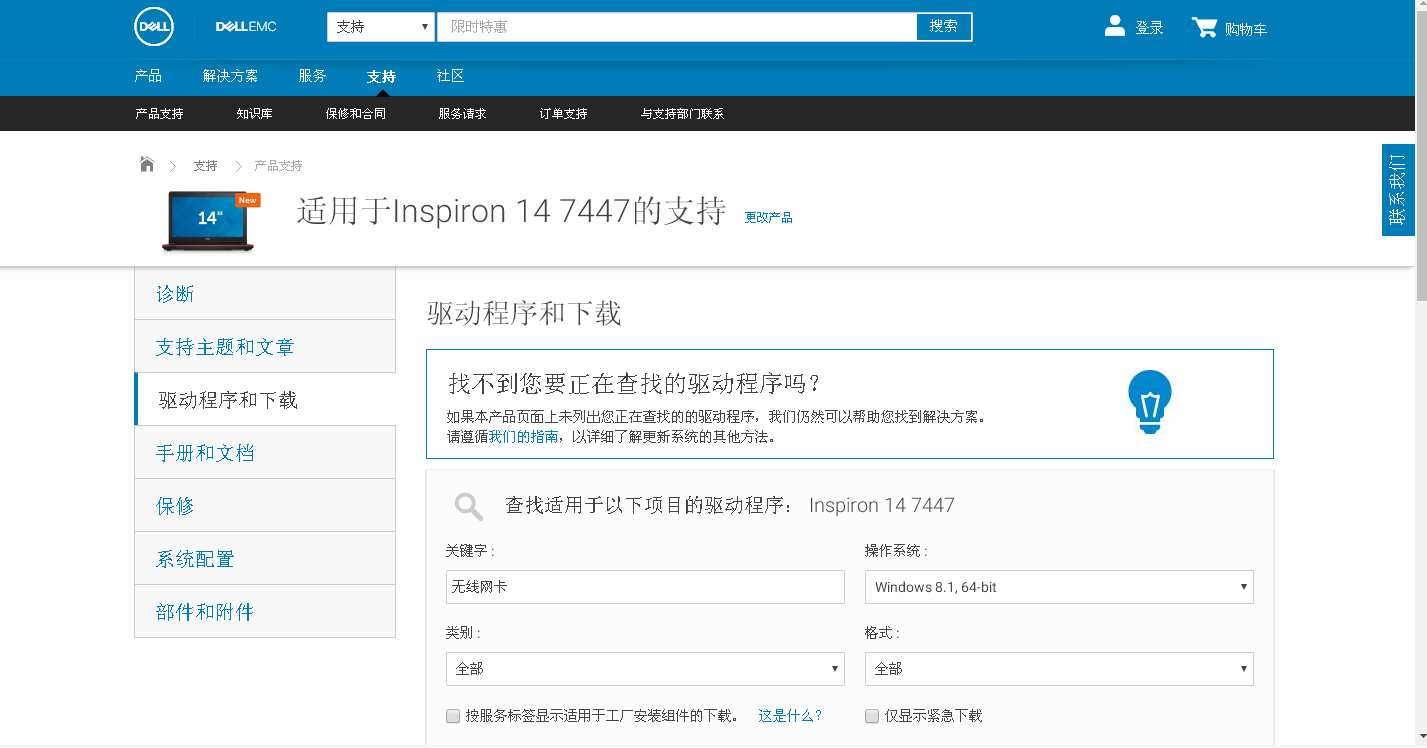The width and height of the screenshot is (1427, 748).
Task: Select the 支持 main menu tab
Action: [381, 77]
